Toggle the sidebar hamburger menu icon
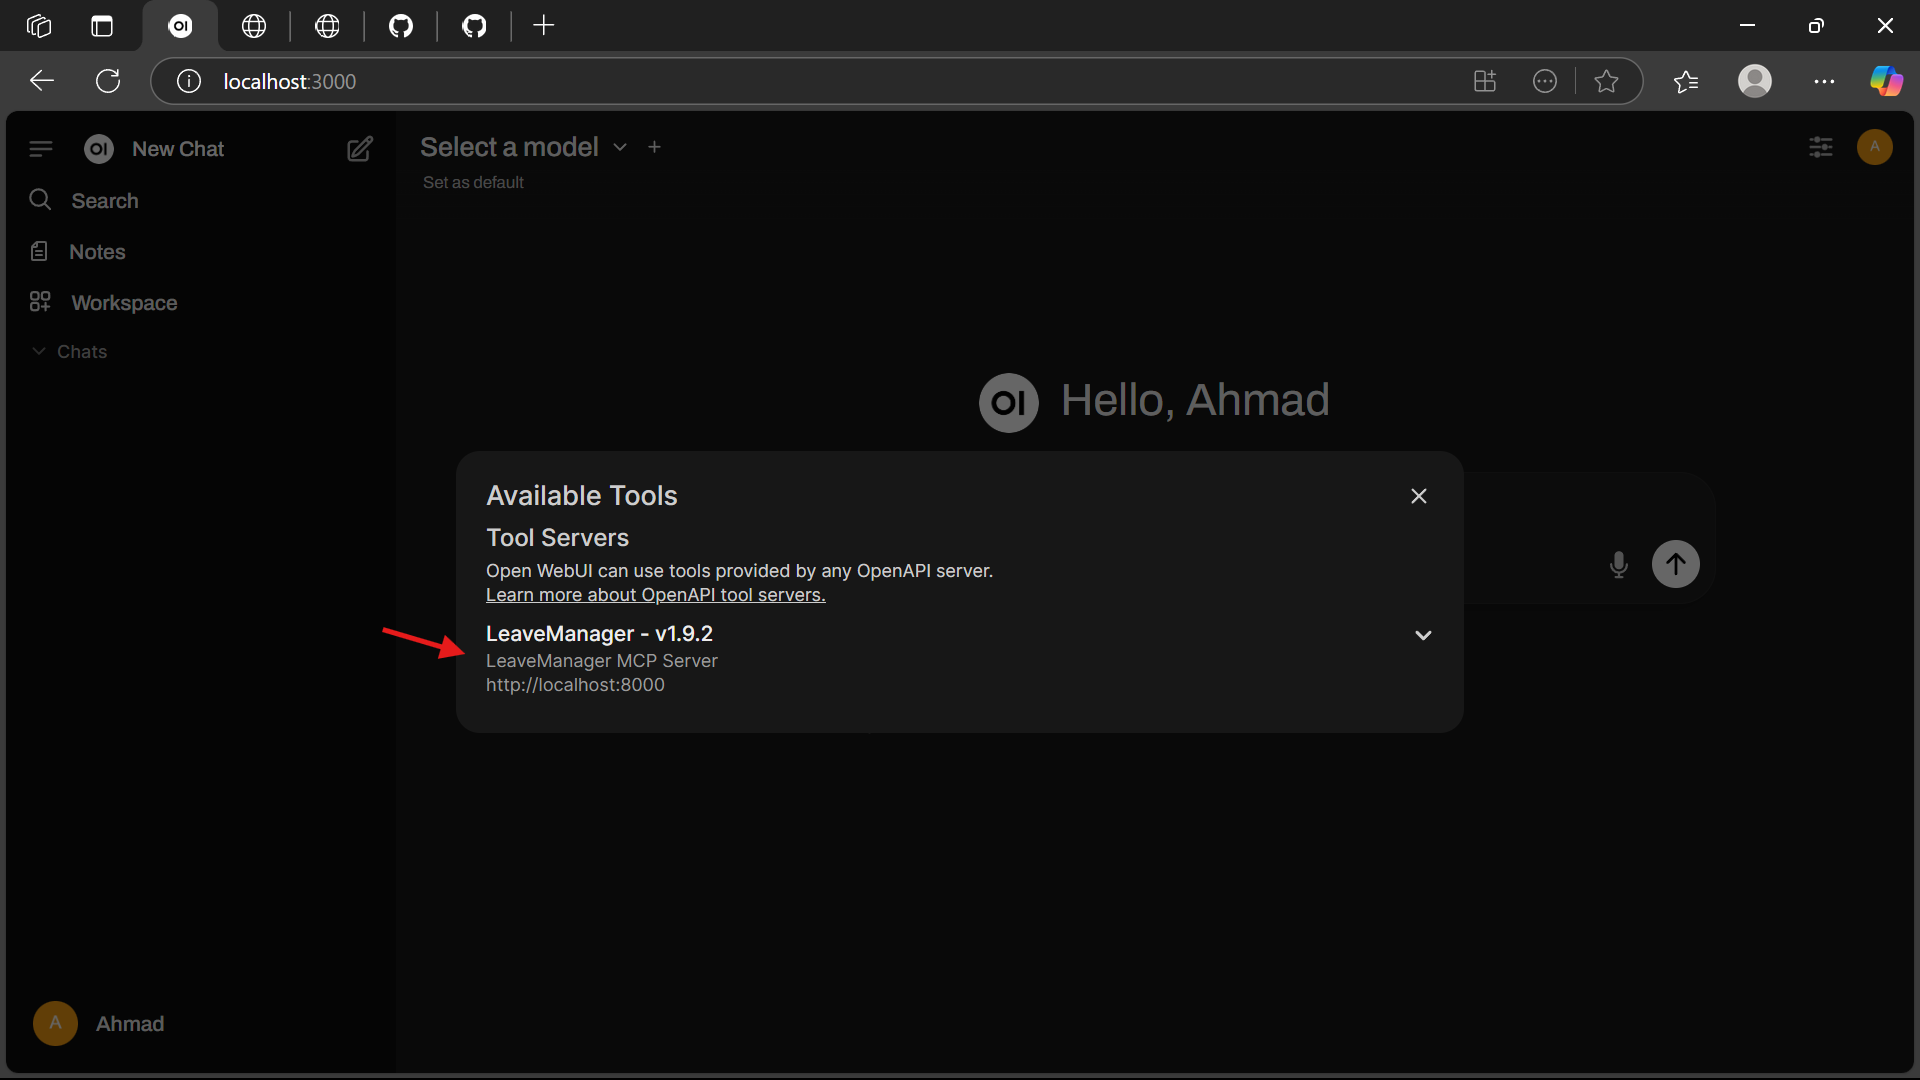Image resolution: width=1920 pixels, height=1080 pixels. tap(41, 149)
